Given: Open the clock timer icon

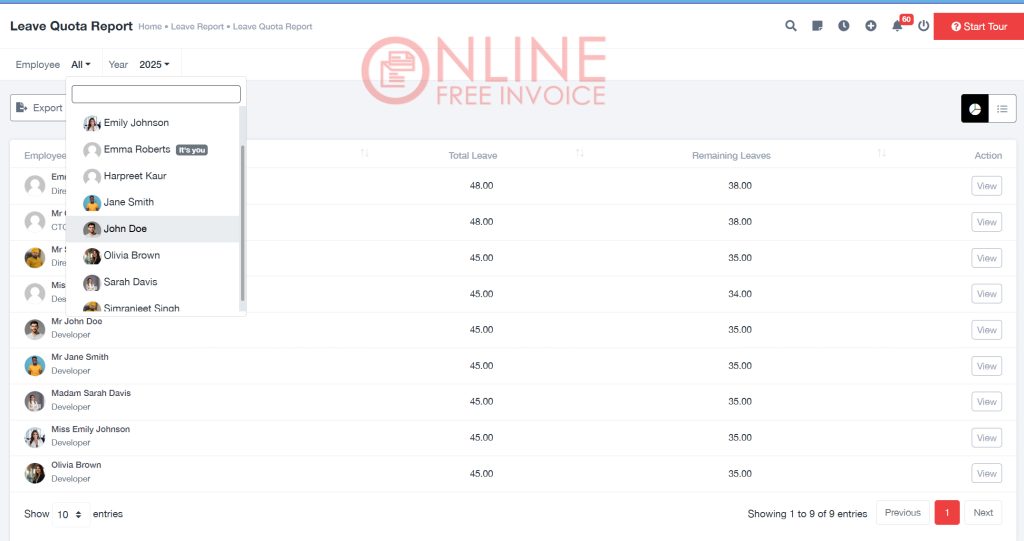Looking at the screenshot, I should [x=844, y=26].
